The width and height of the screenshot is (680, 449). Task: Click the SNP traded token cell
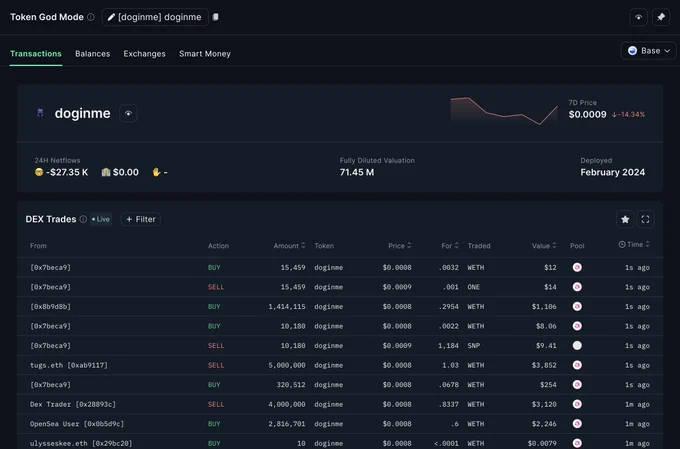coord(474,346)
